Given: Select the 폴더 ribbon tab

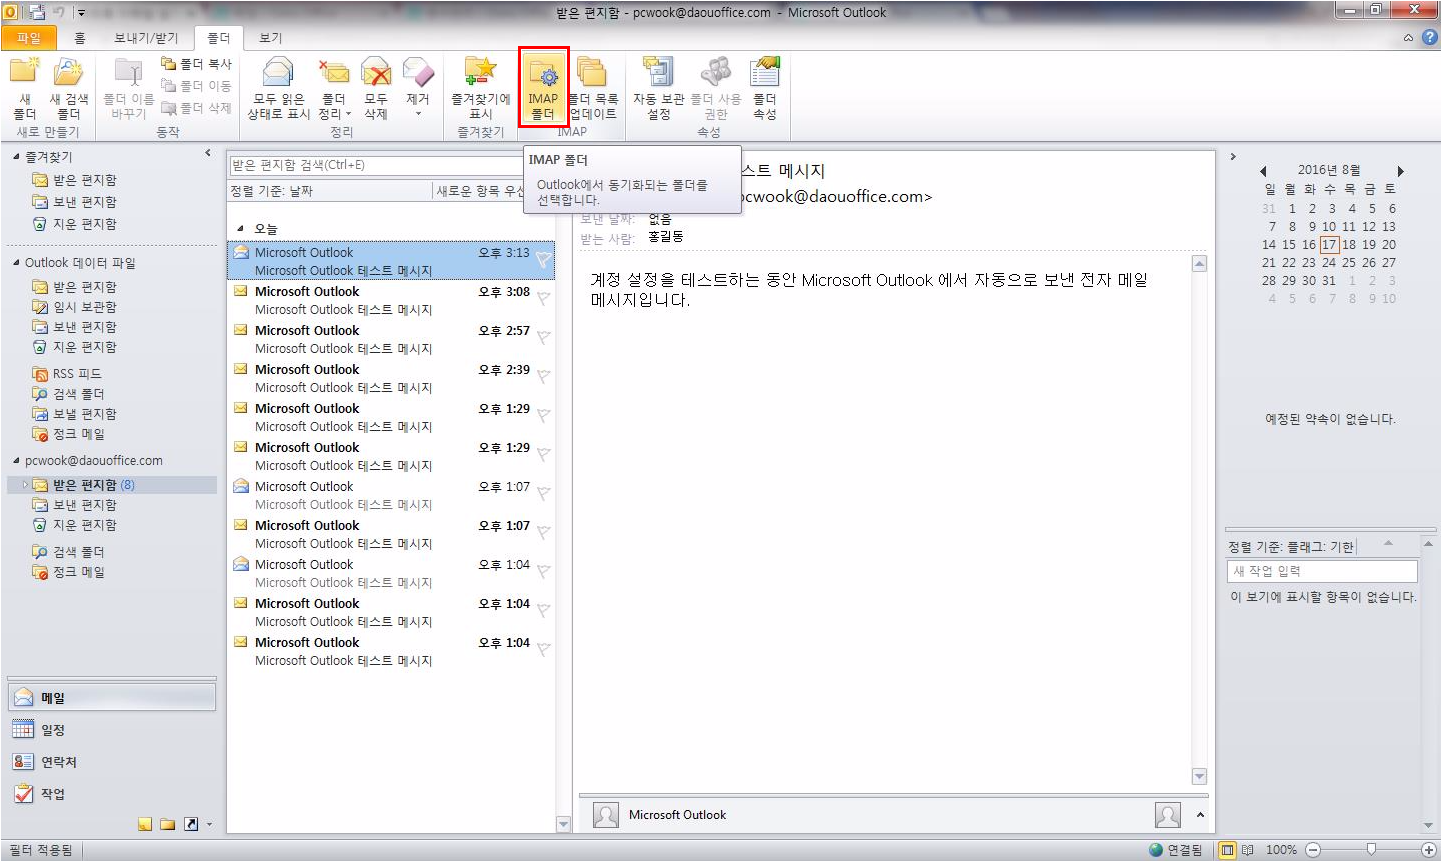Looking at the screenshot, I should [x=219, y=38].
